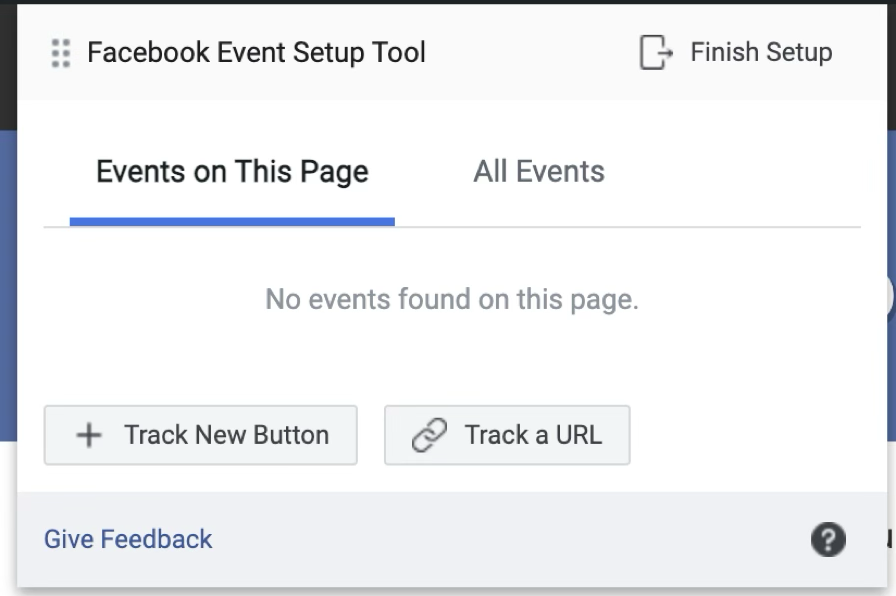
Task: Click the Finish Setup exit arrow icon
Action: click(655, 52)
